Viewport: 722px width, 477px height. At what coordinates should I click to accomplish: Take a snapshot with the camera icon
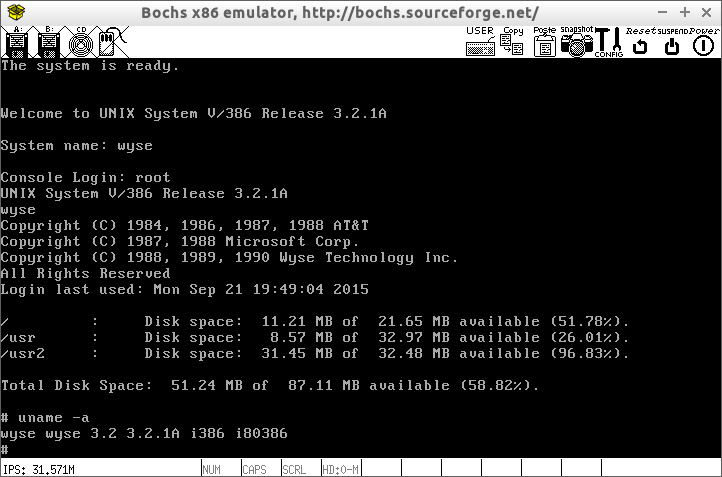577,42
